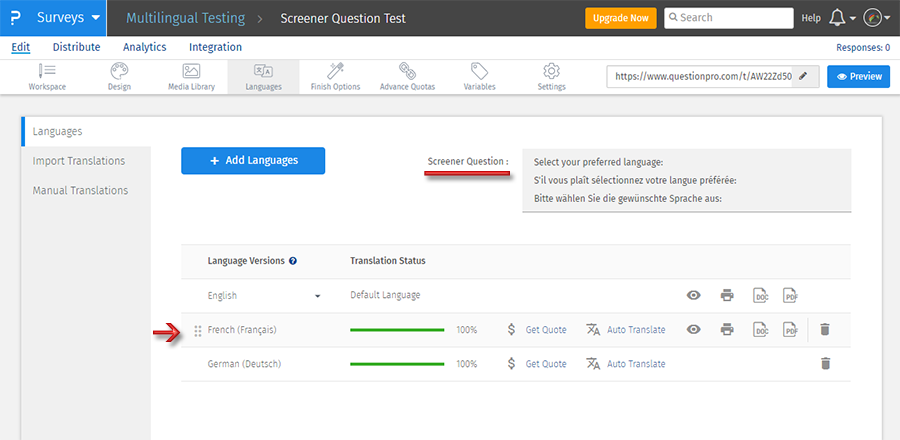
Task: Download French version as PDF
Action: tap(790, 330)
